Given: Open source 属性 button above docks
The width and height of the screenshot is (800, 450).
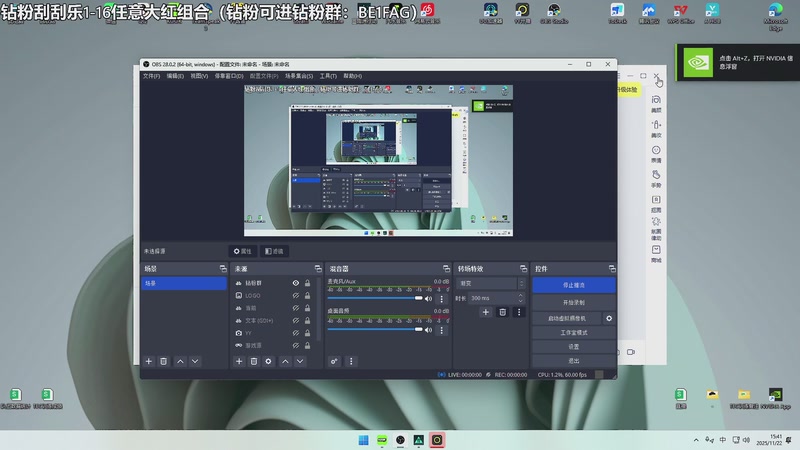Looking at the screenshot, I should coord(242,251).
